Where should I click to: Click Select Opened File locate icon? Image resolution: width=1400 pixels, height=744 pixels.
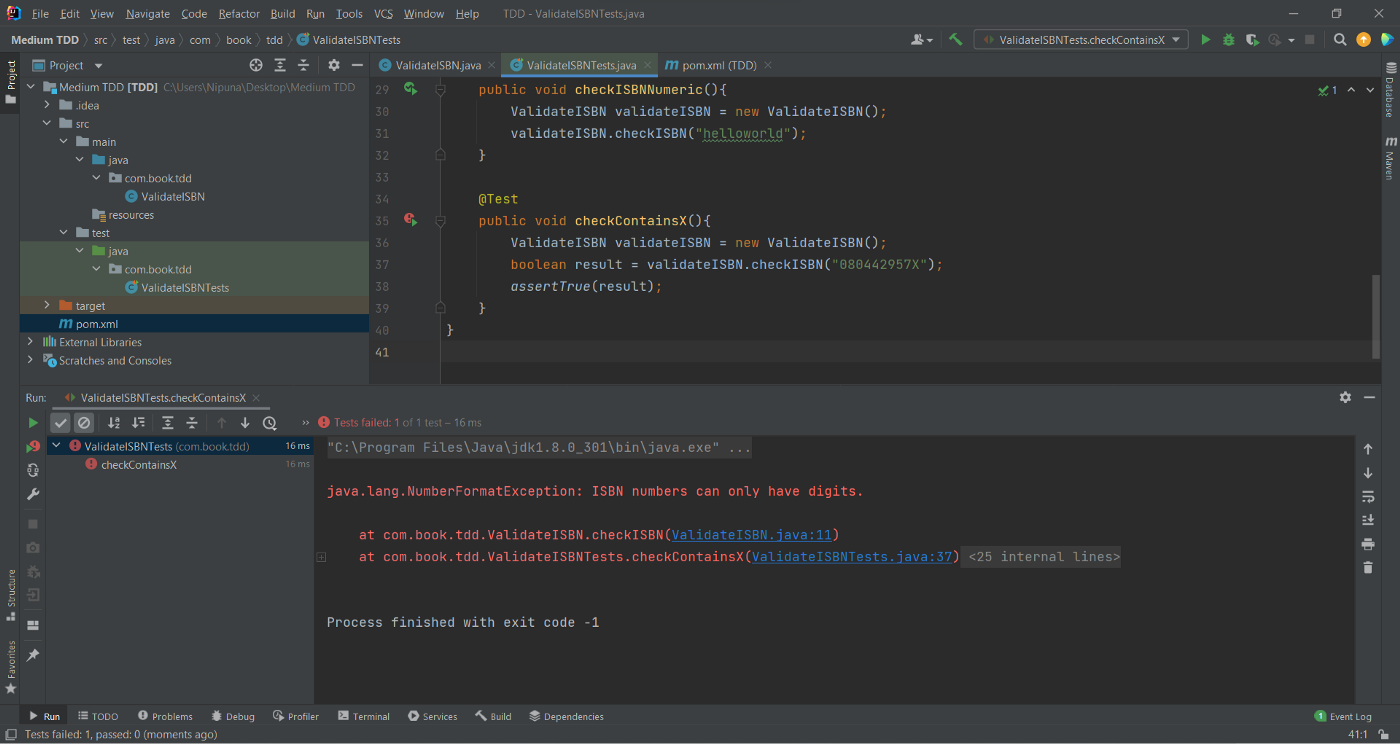(256, 65)
